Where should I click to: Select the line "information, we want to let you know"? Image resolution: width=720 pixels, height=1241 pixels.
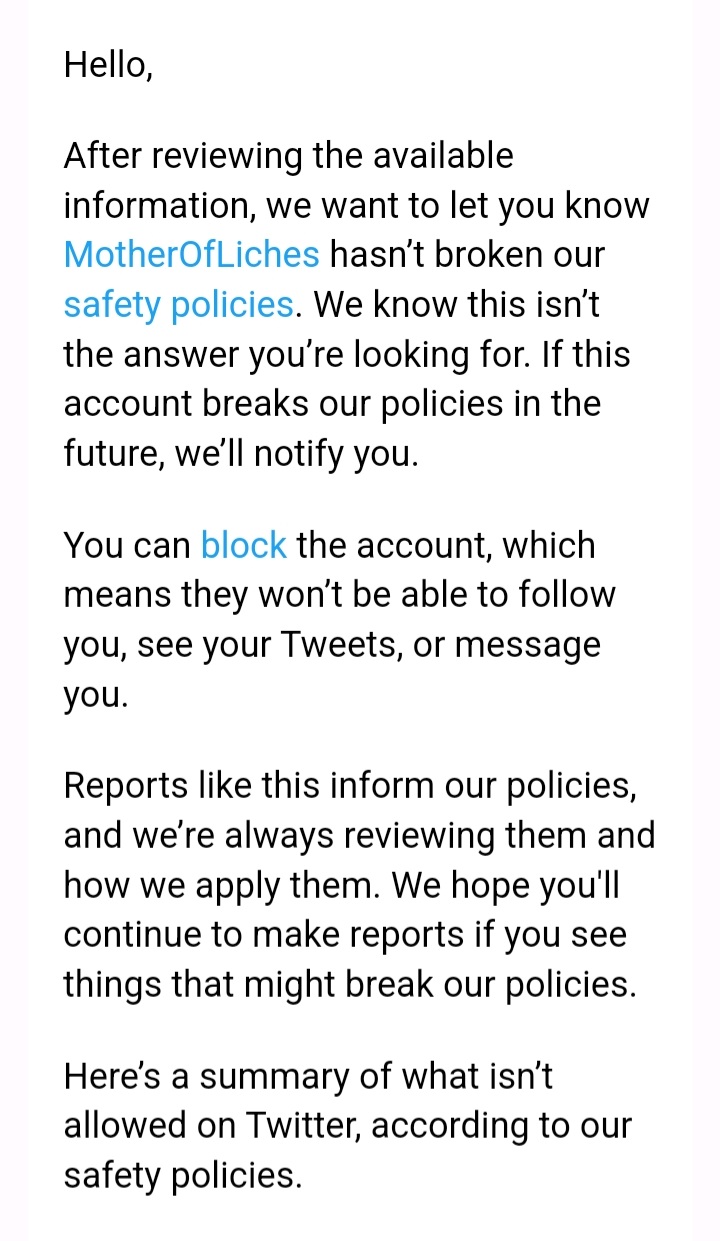(x=357, y=205)
